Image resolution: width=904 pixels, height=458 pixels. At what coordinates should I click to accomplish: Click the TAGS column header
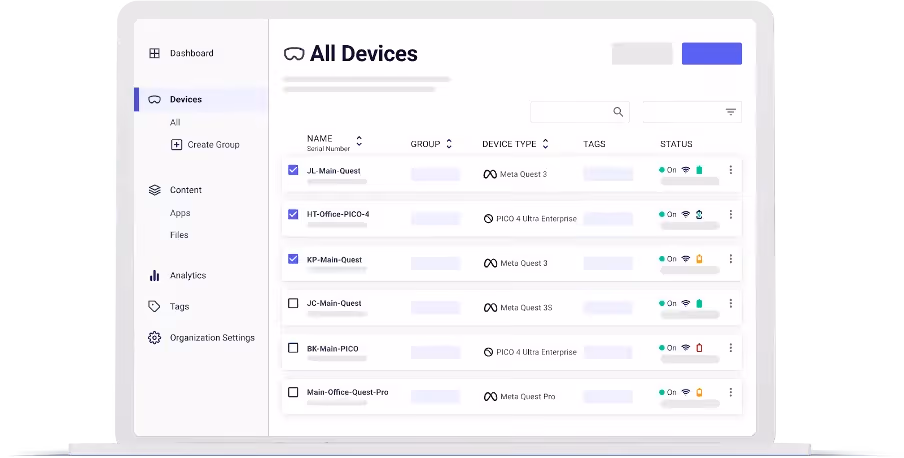pos(594,144)
